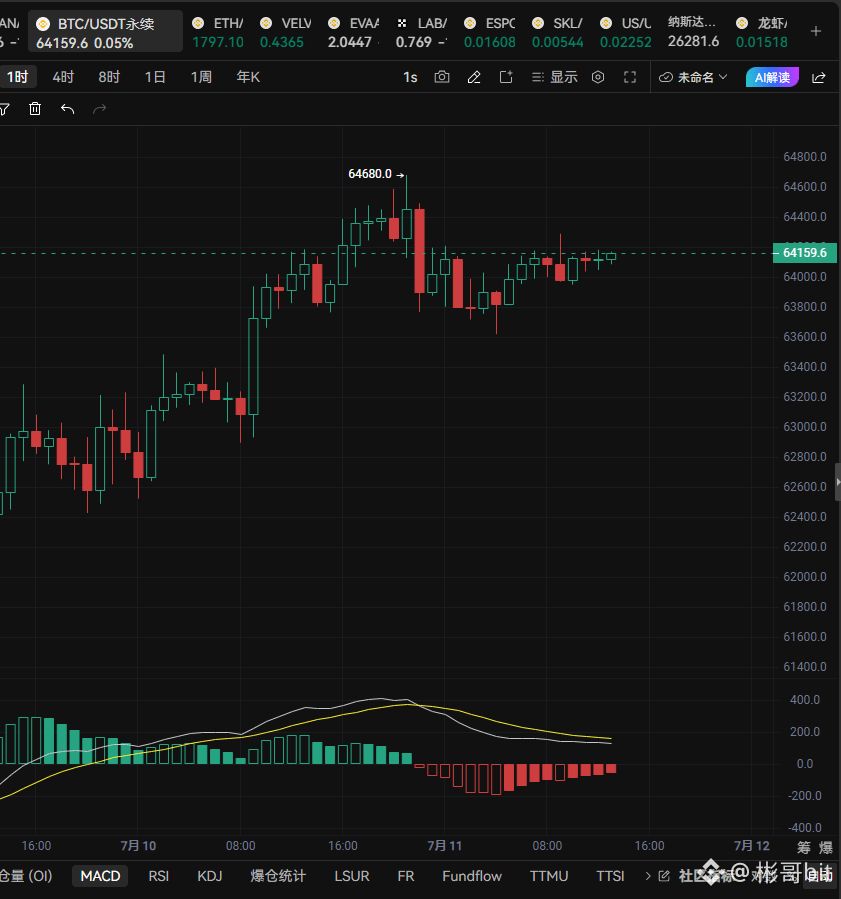
Task: Open the hexagon chart settings icon
Action: (598, 77)
